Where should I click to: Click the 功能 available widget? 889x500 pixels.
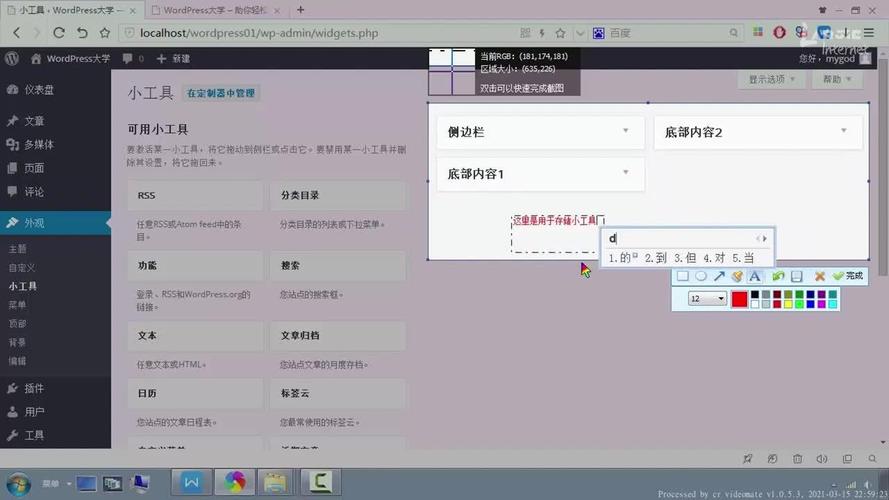[195, 265]
